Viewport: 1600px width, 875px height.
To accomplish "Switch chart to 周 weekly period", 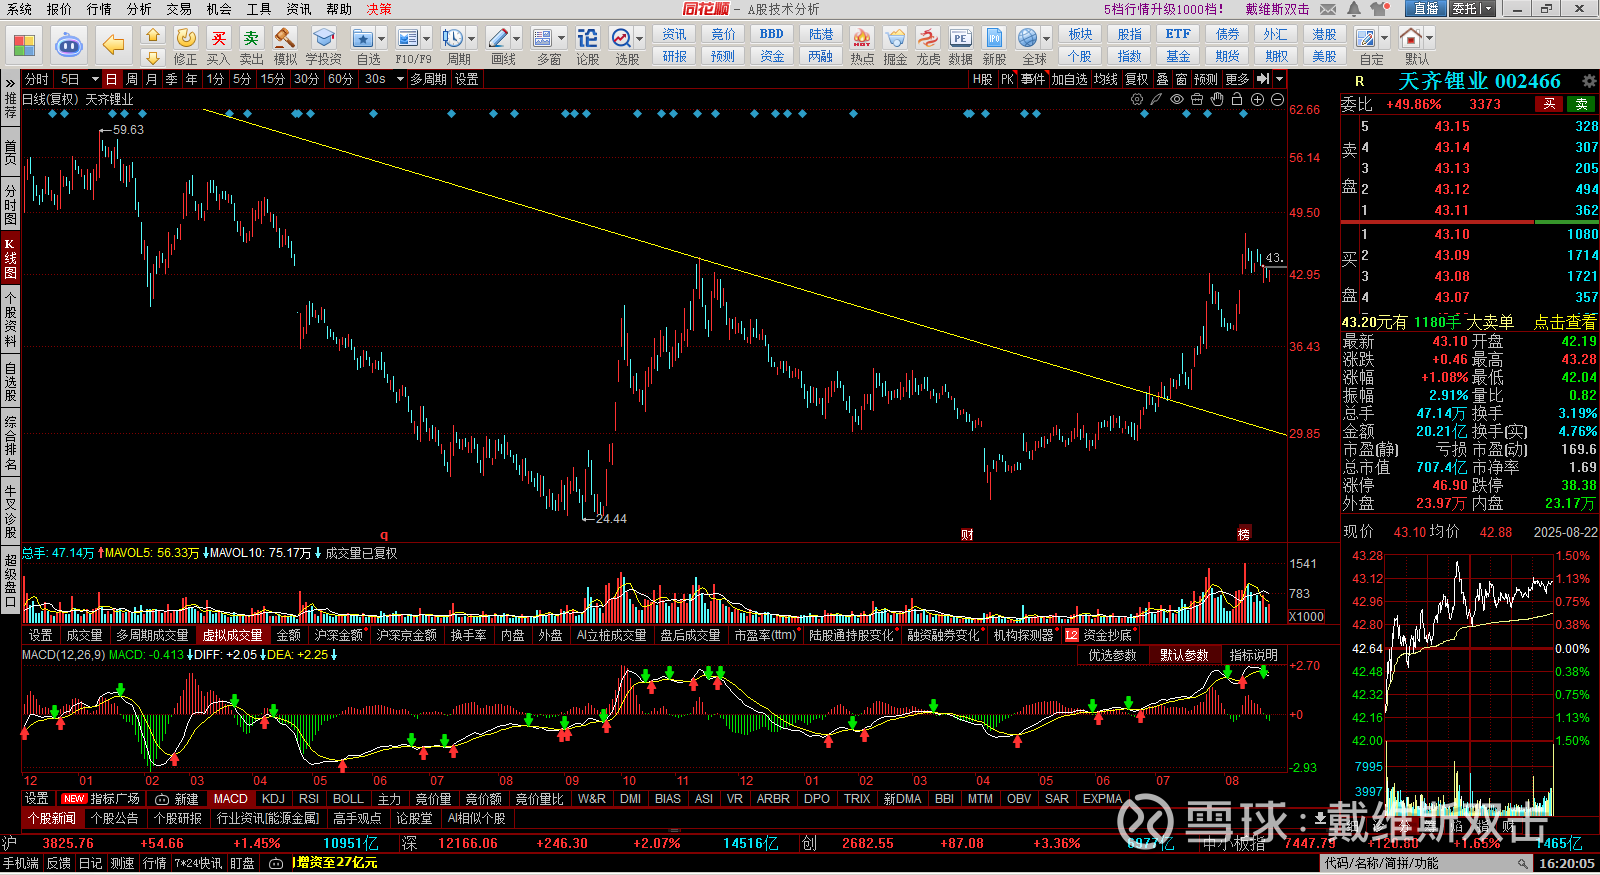I will click(x=132, y=79).
